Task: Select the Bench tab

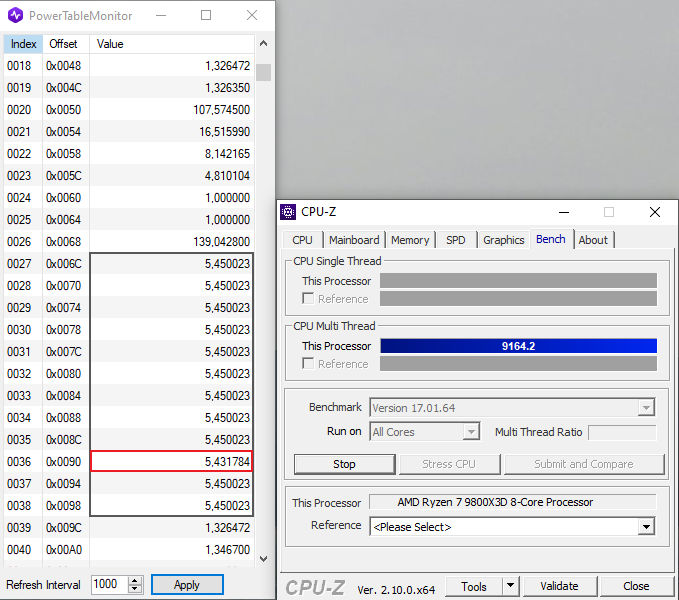Action: [x=551, y=239]
